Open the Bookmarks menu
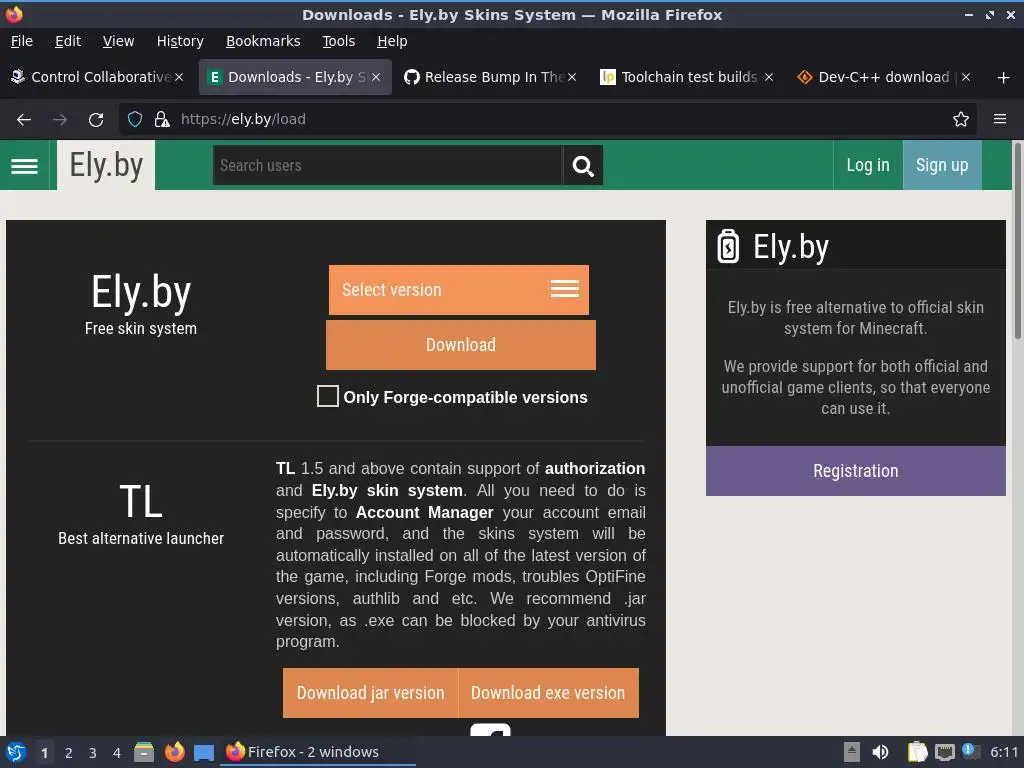The image size is (1024, 768). pos(263,41)
